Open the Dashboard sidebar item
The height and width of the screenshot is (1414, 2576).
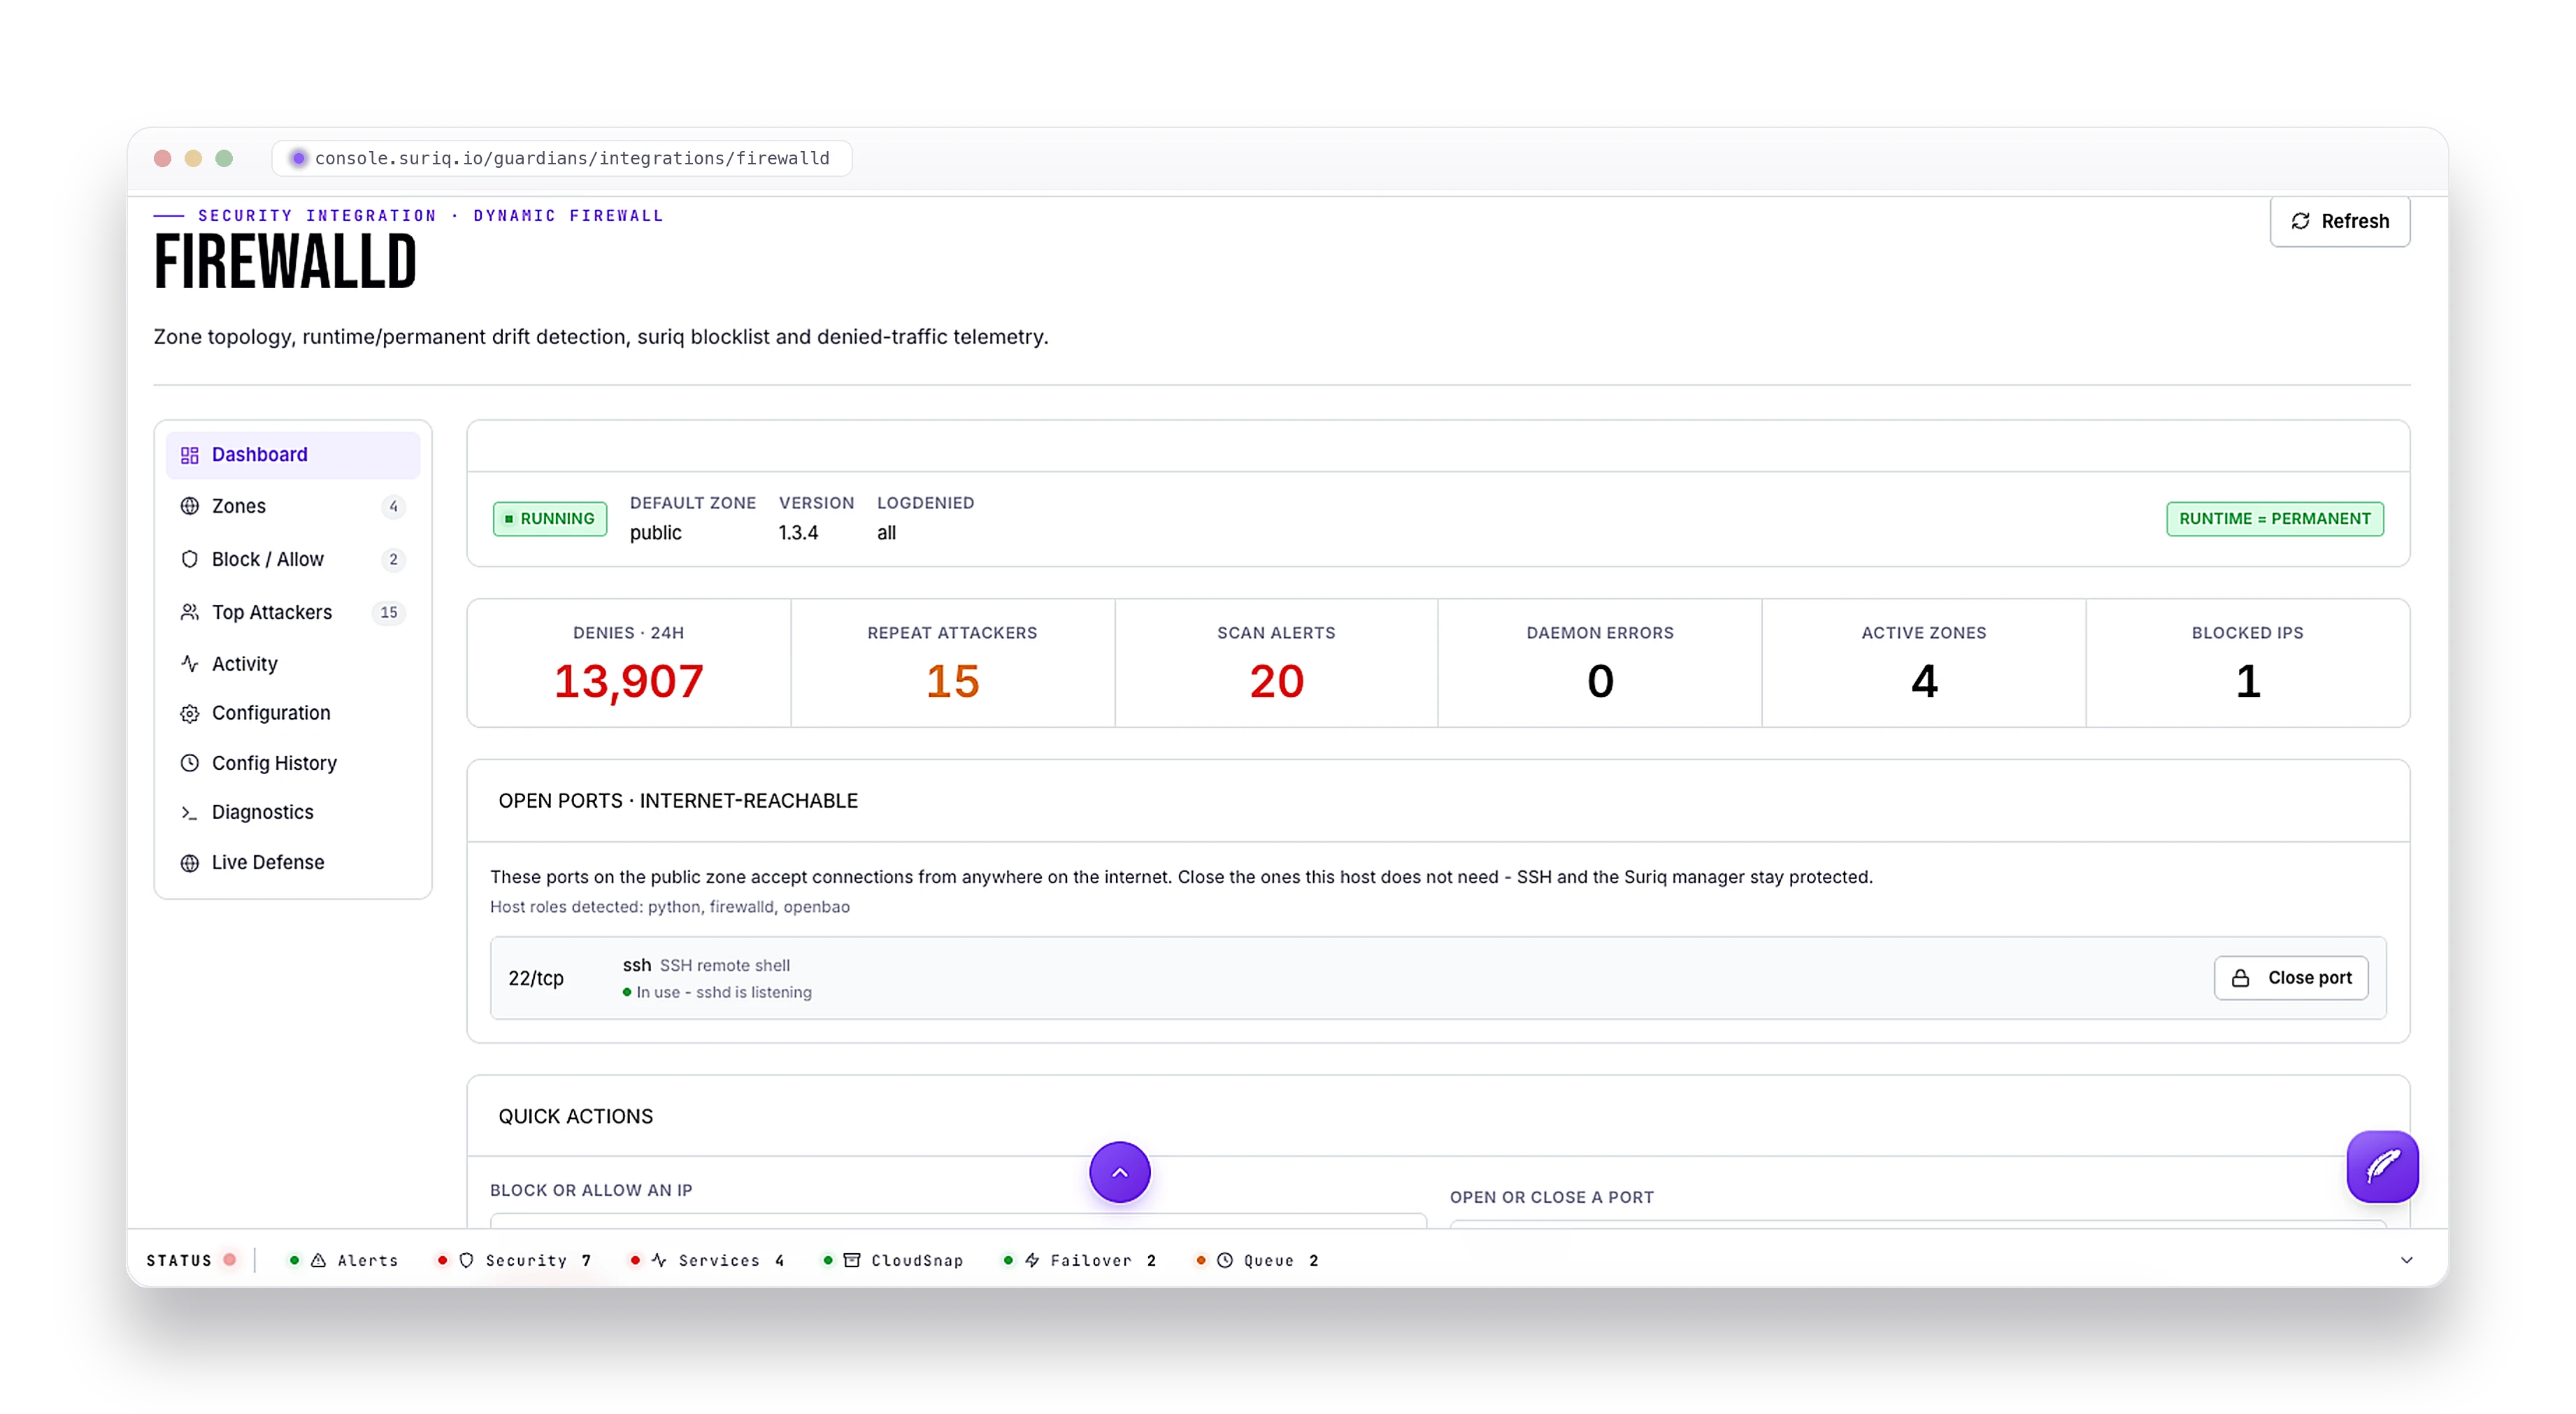pyautogui.click(x=292, y=454)
